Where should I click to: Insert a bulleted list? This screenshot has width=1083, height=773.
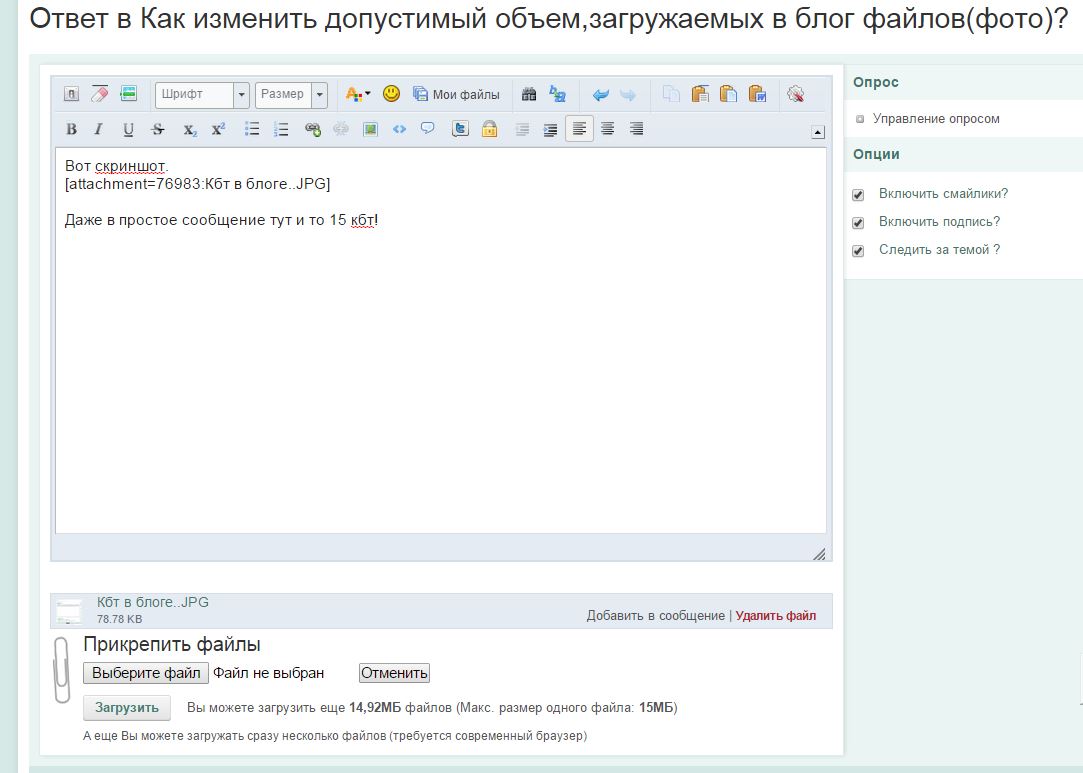click(253, 129)
